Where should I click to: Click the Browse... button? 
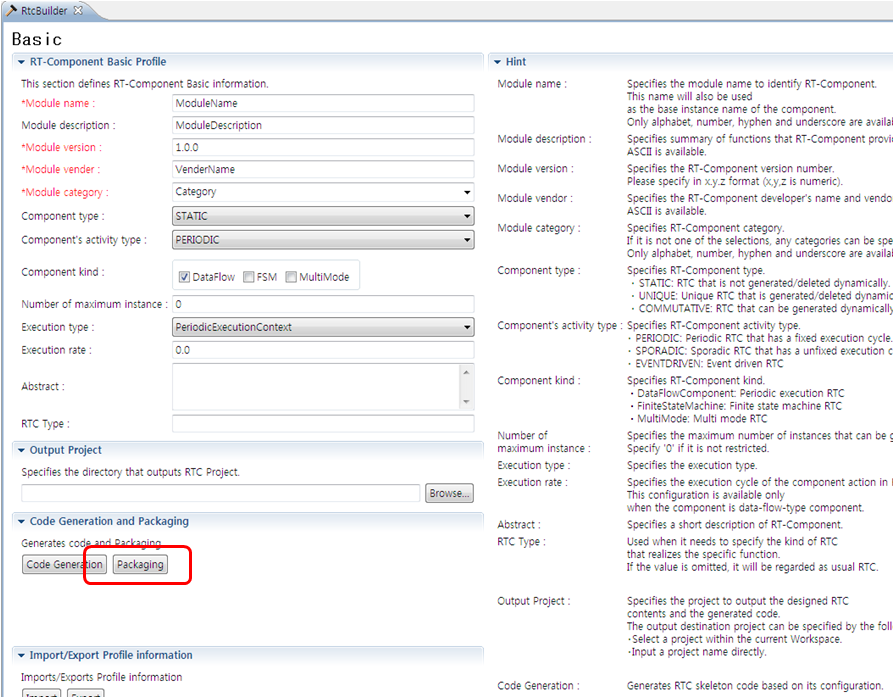click(449, 493)
